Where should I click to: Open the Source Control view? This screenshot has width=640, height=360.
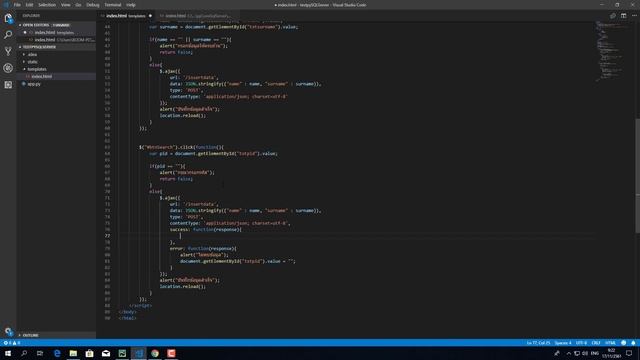tap(8, 51)
